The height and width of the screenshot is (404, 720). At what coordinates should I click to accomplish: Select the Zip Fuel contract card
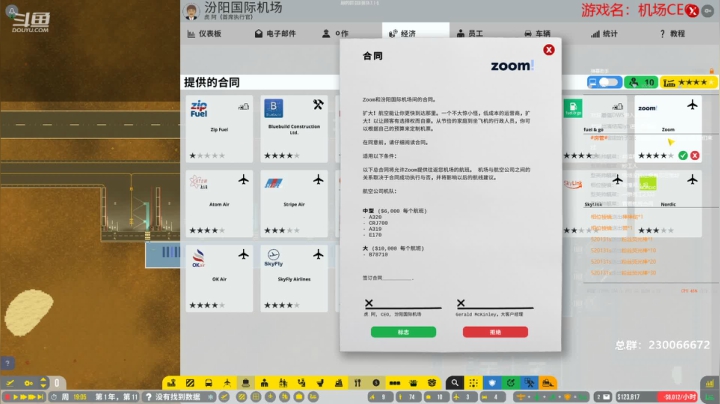pyautogui.click(x=219, y=129)
